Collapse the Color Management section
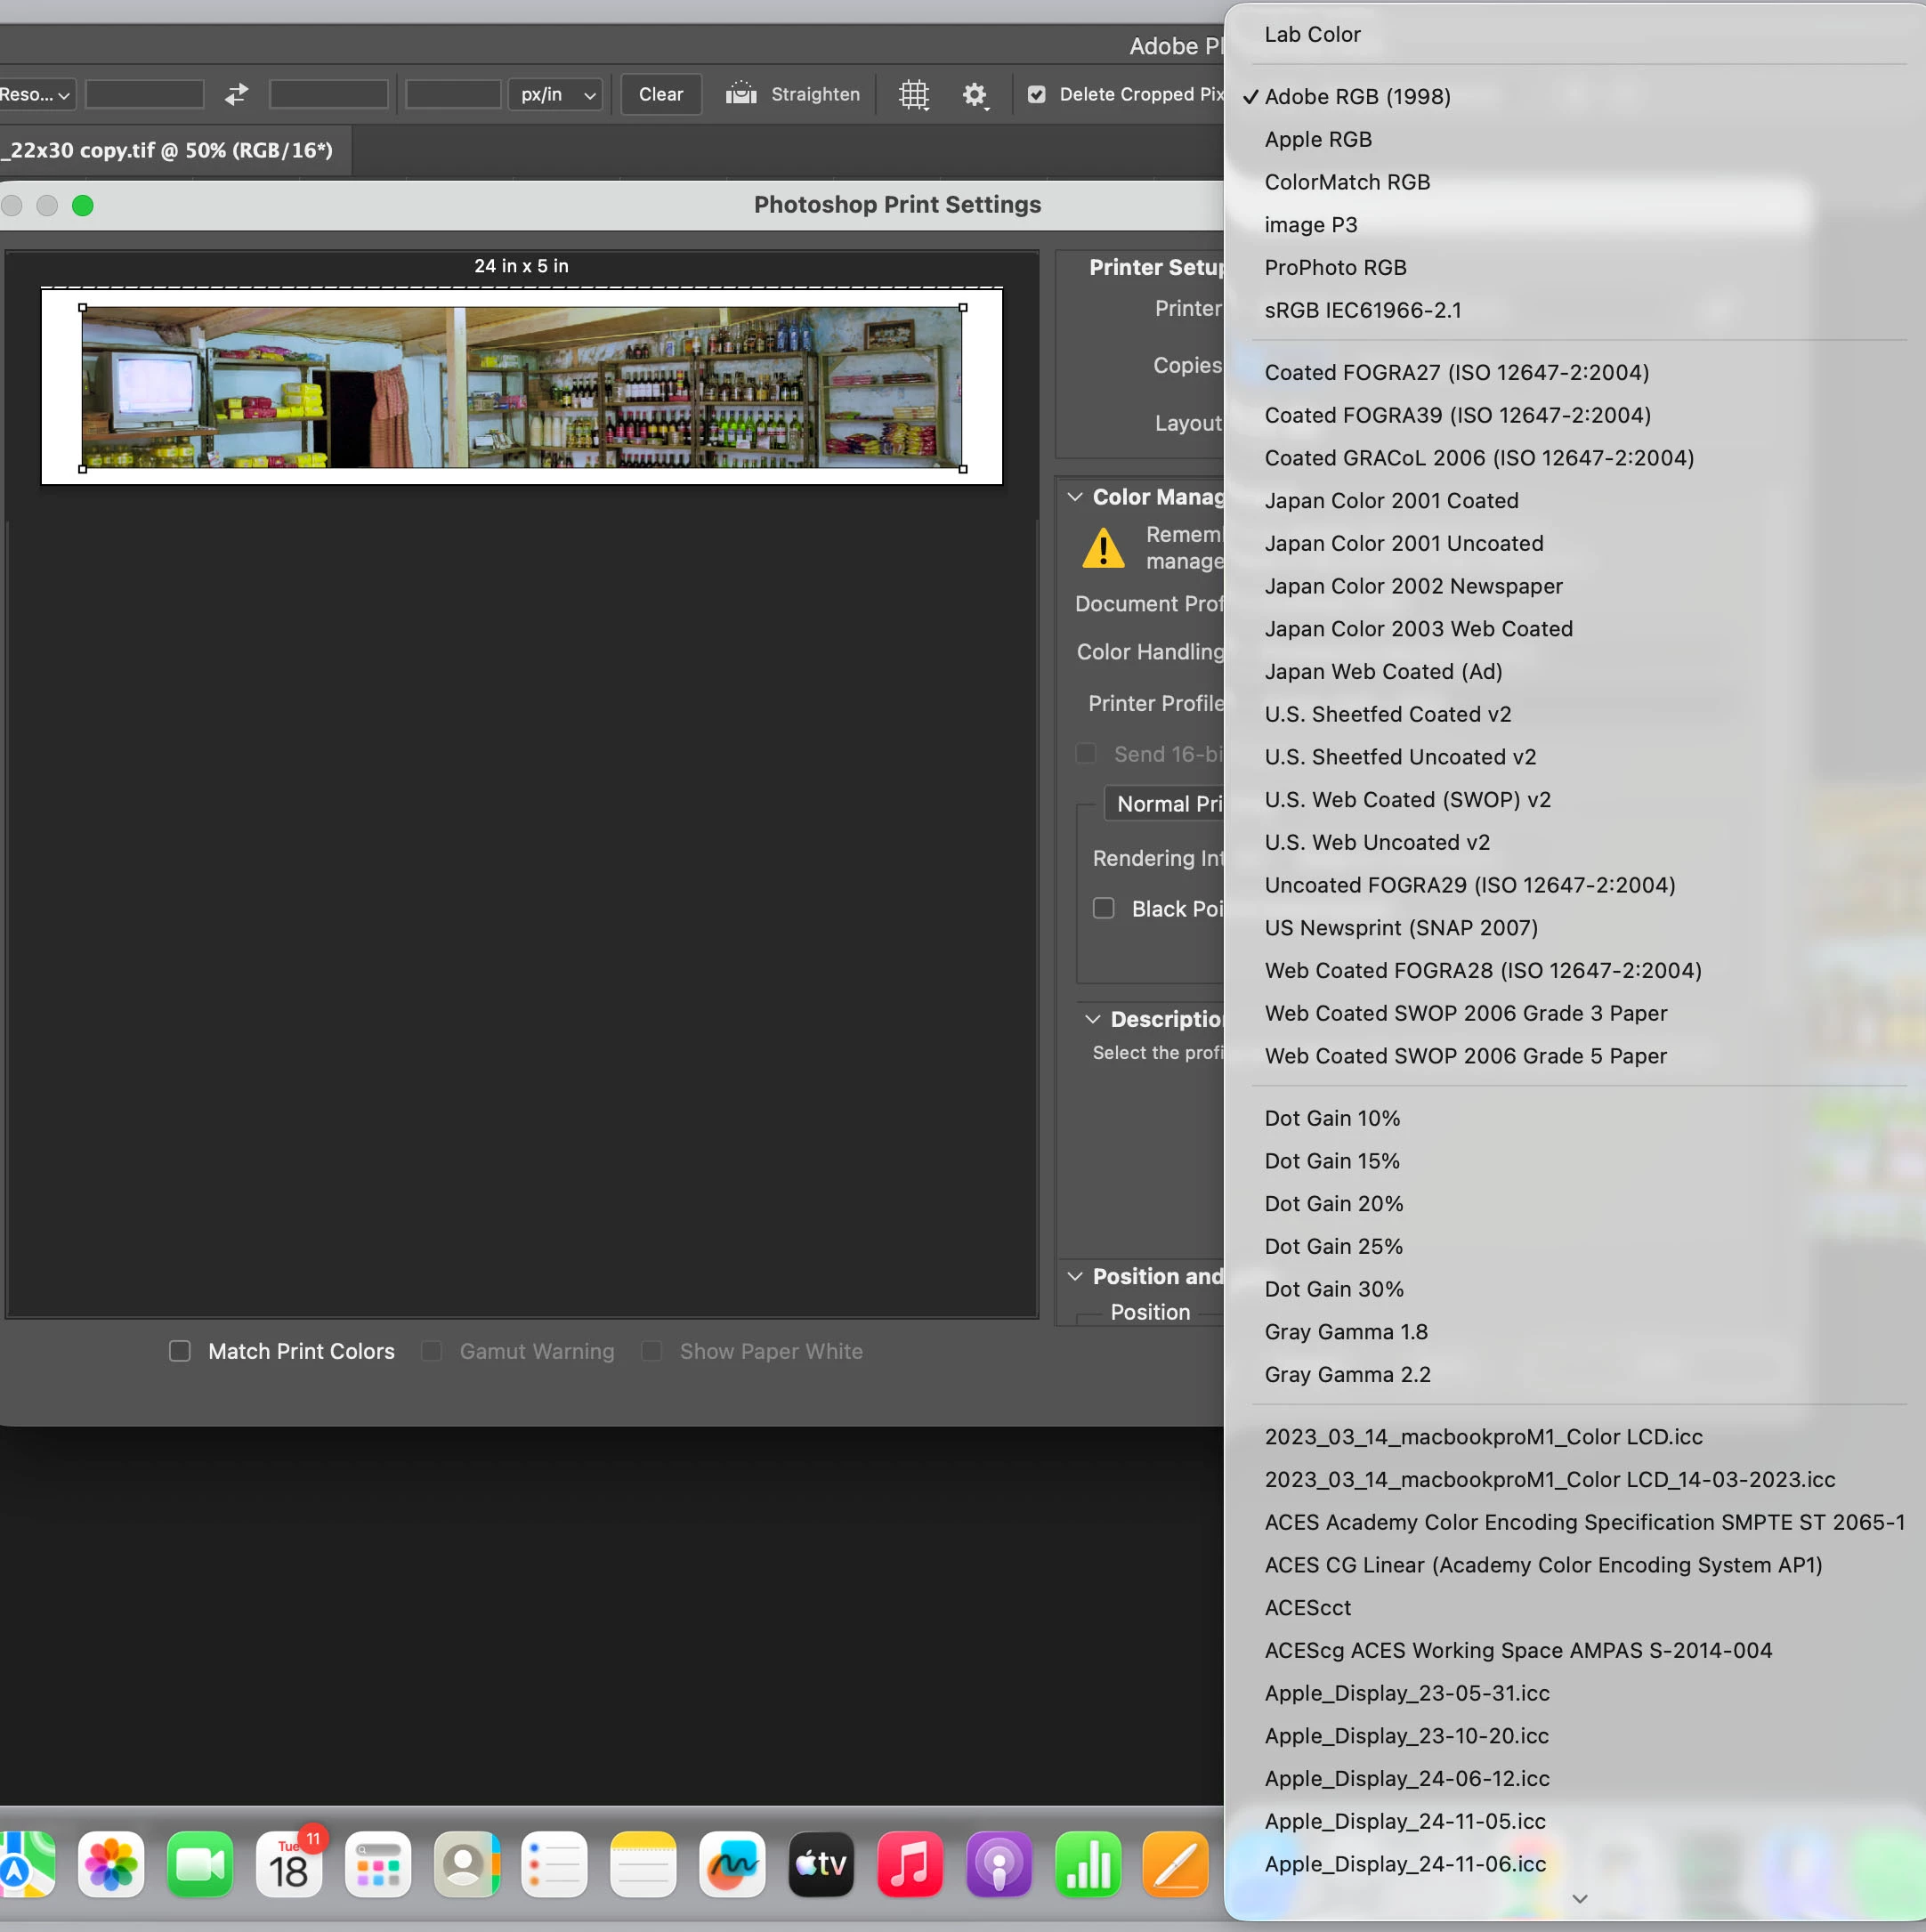Image resolution: width=1926 pixels, height=1932 pixels. click(x=1075, y=497)
